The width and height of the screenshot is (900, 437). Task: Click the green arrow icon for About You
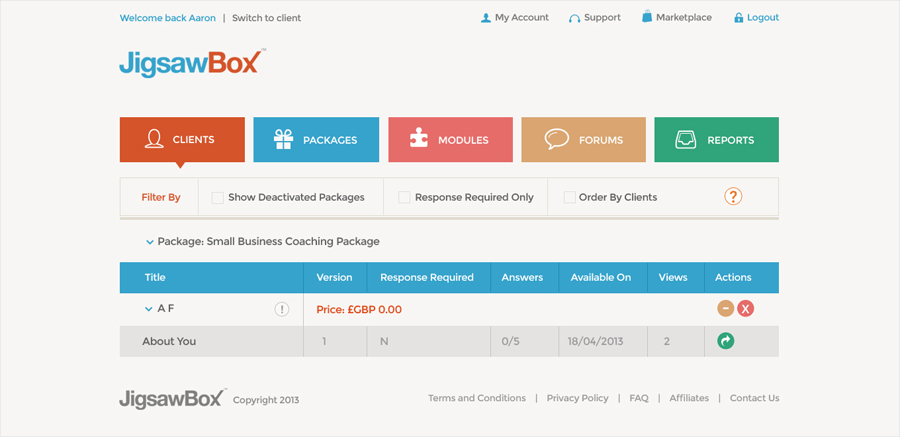[726, 341]
